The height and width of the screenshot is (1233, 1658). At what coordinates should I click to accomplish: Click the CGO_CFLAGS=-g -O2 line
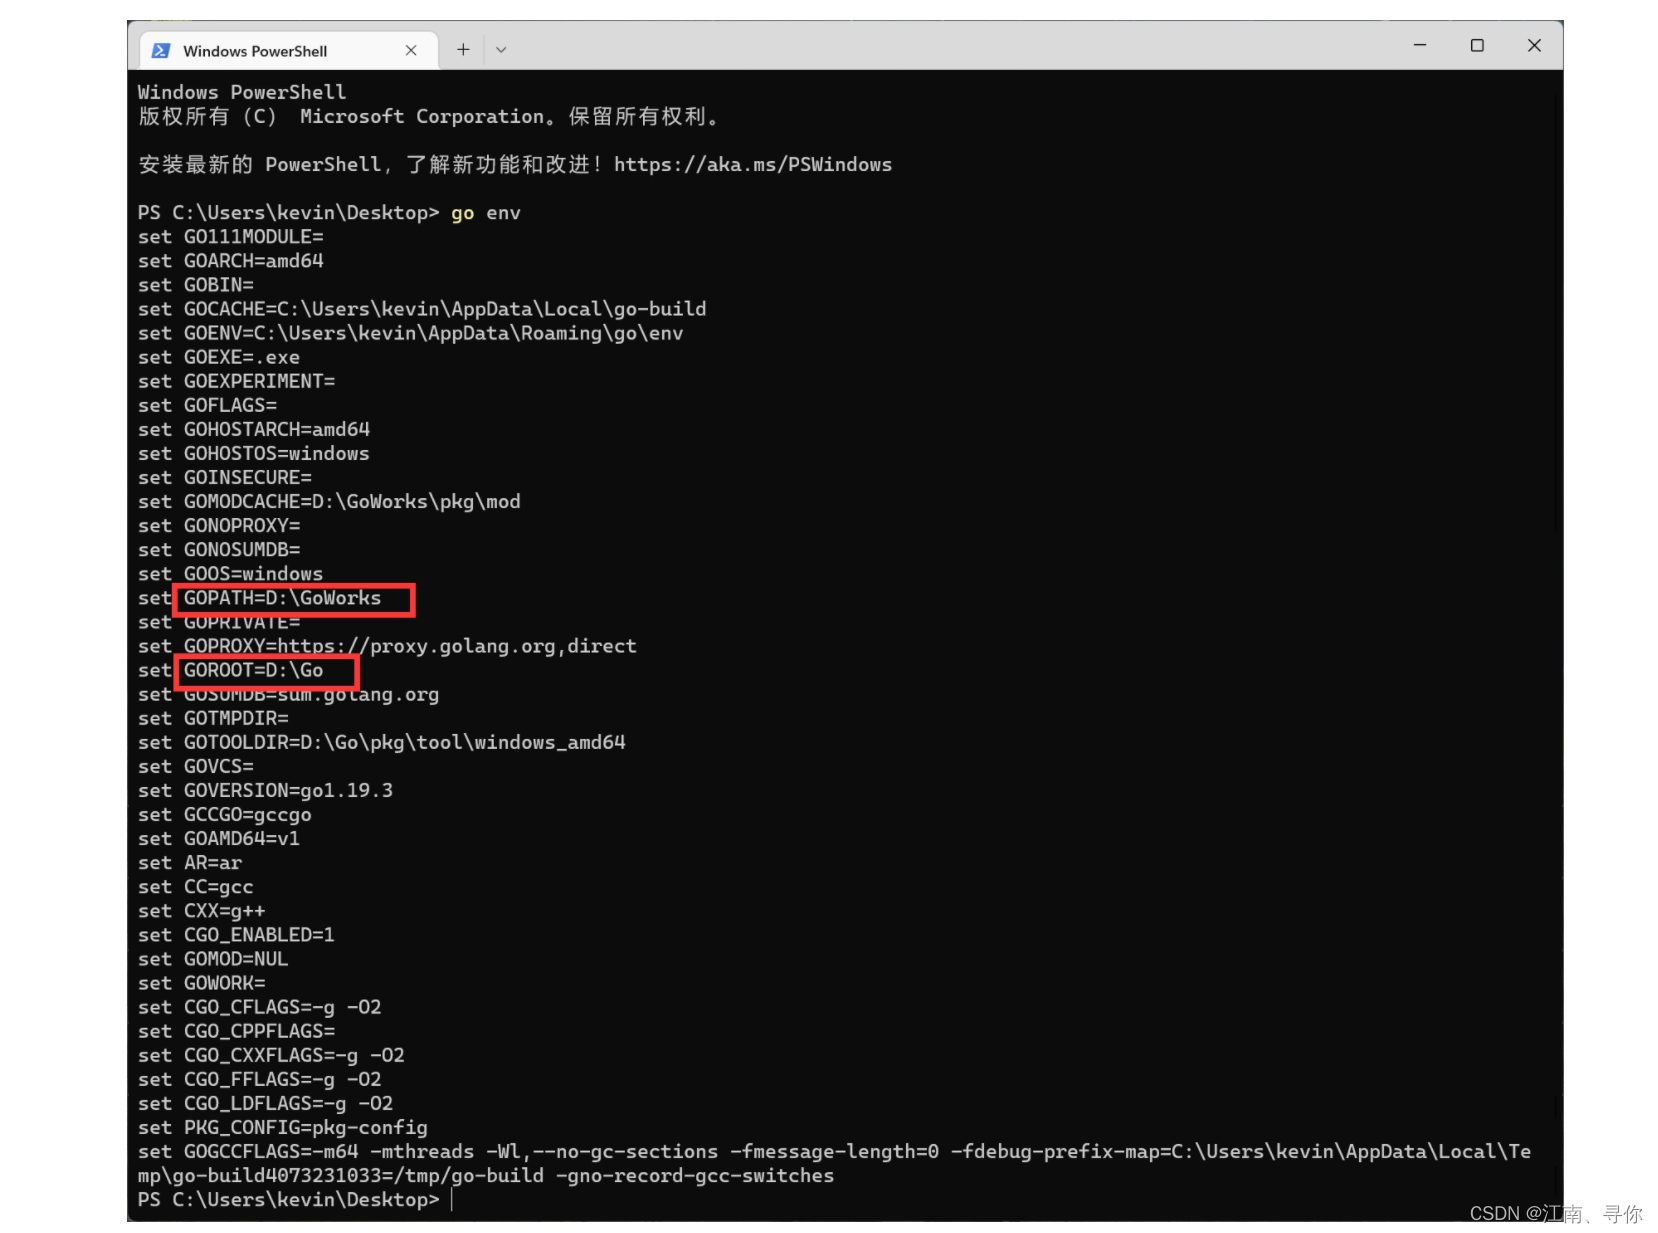pos(260,1007)
